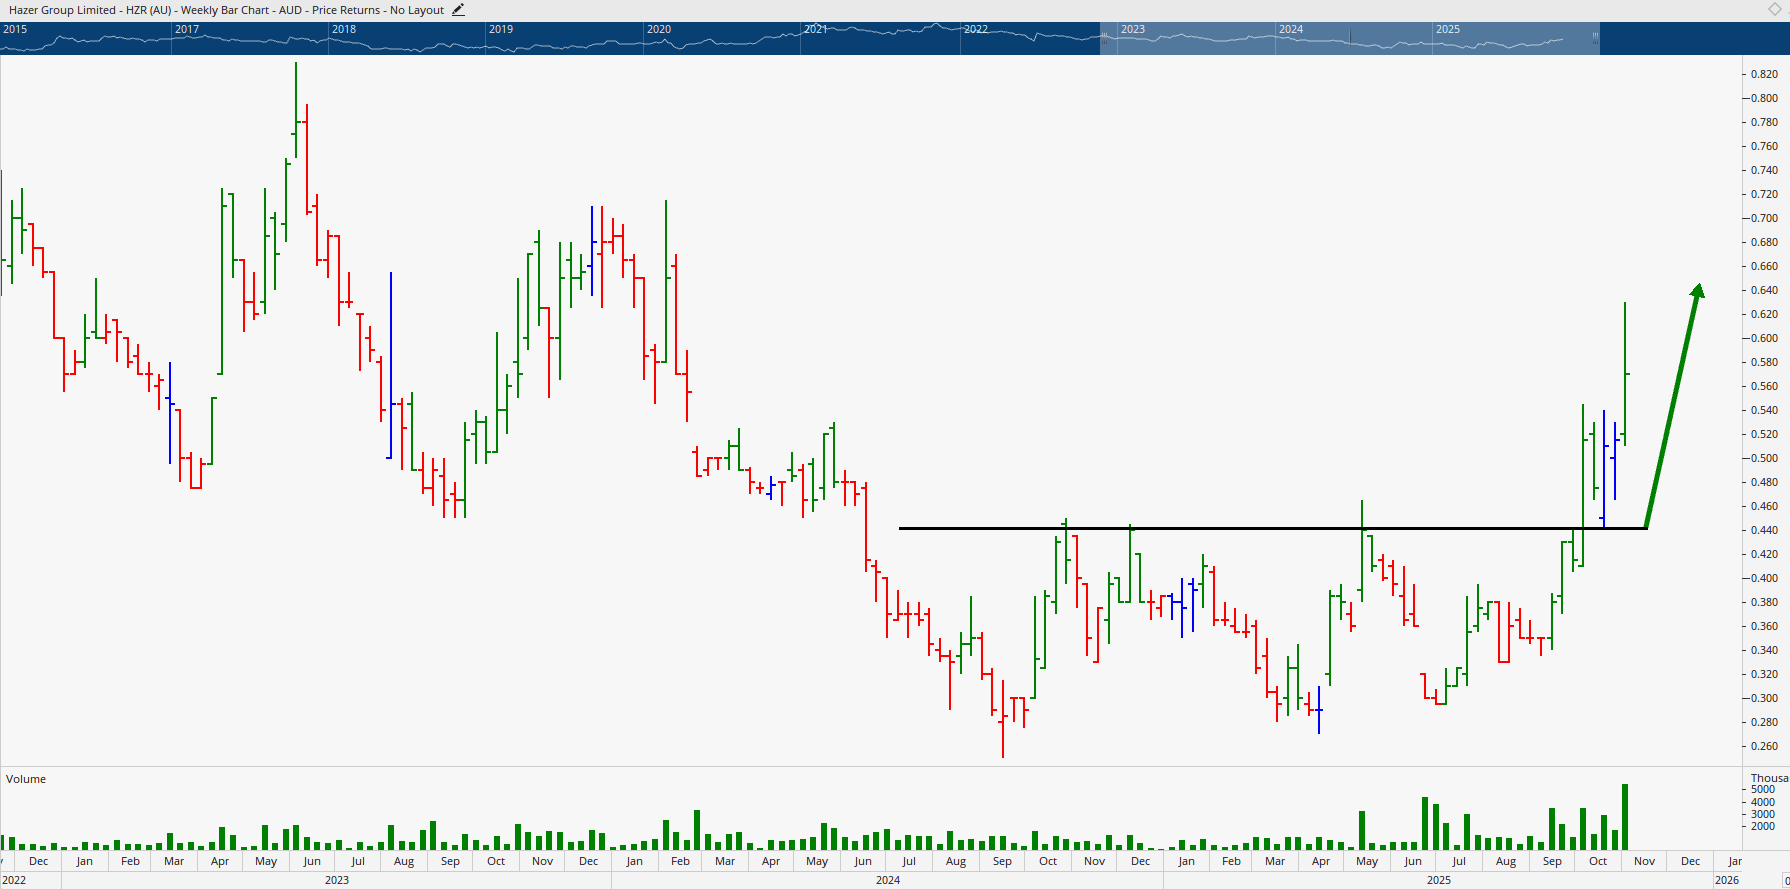Click the '2024' year label on the time axis

point(888,880)
